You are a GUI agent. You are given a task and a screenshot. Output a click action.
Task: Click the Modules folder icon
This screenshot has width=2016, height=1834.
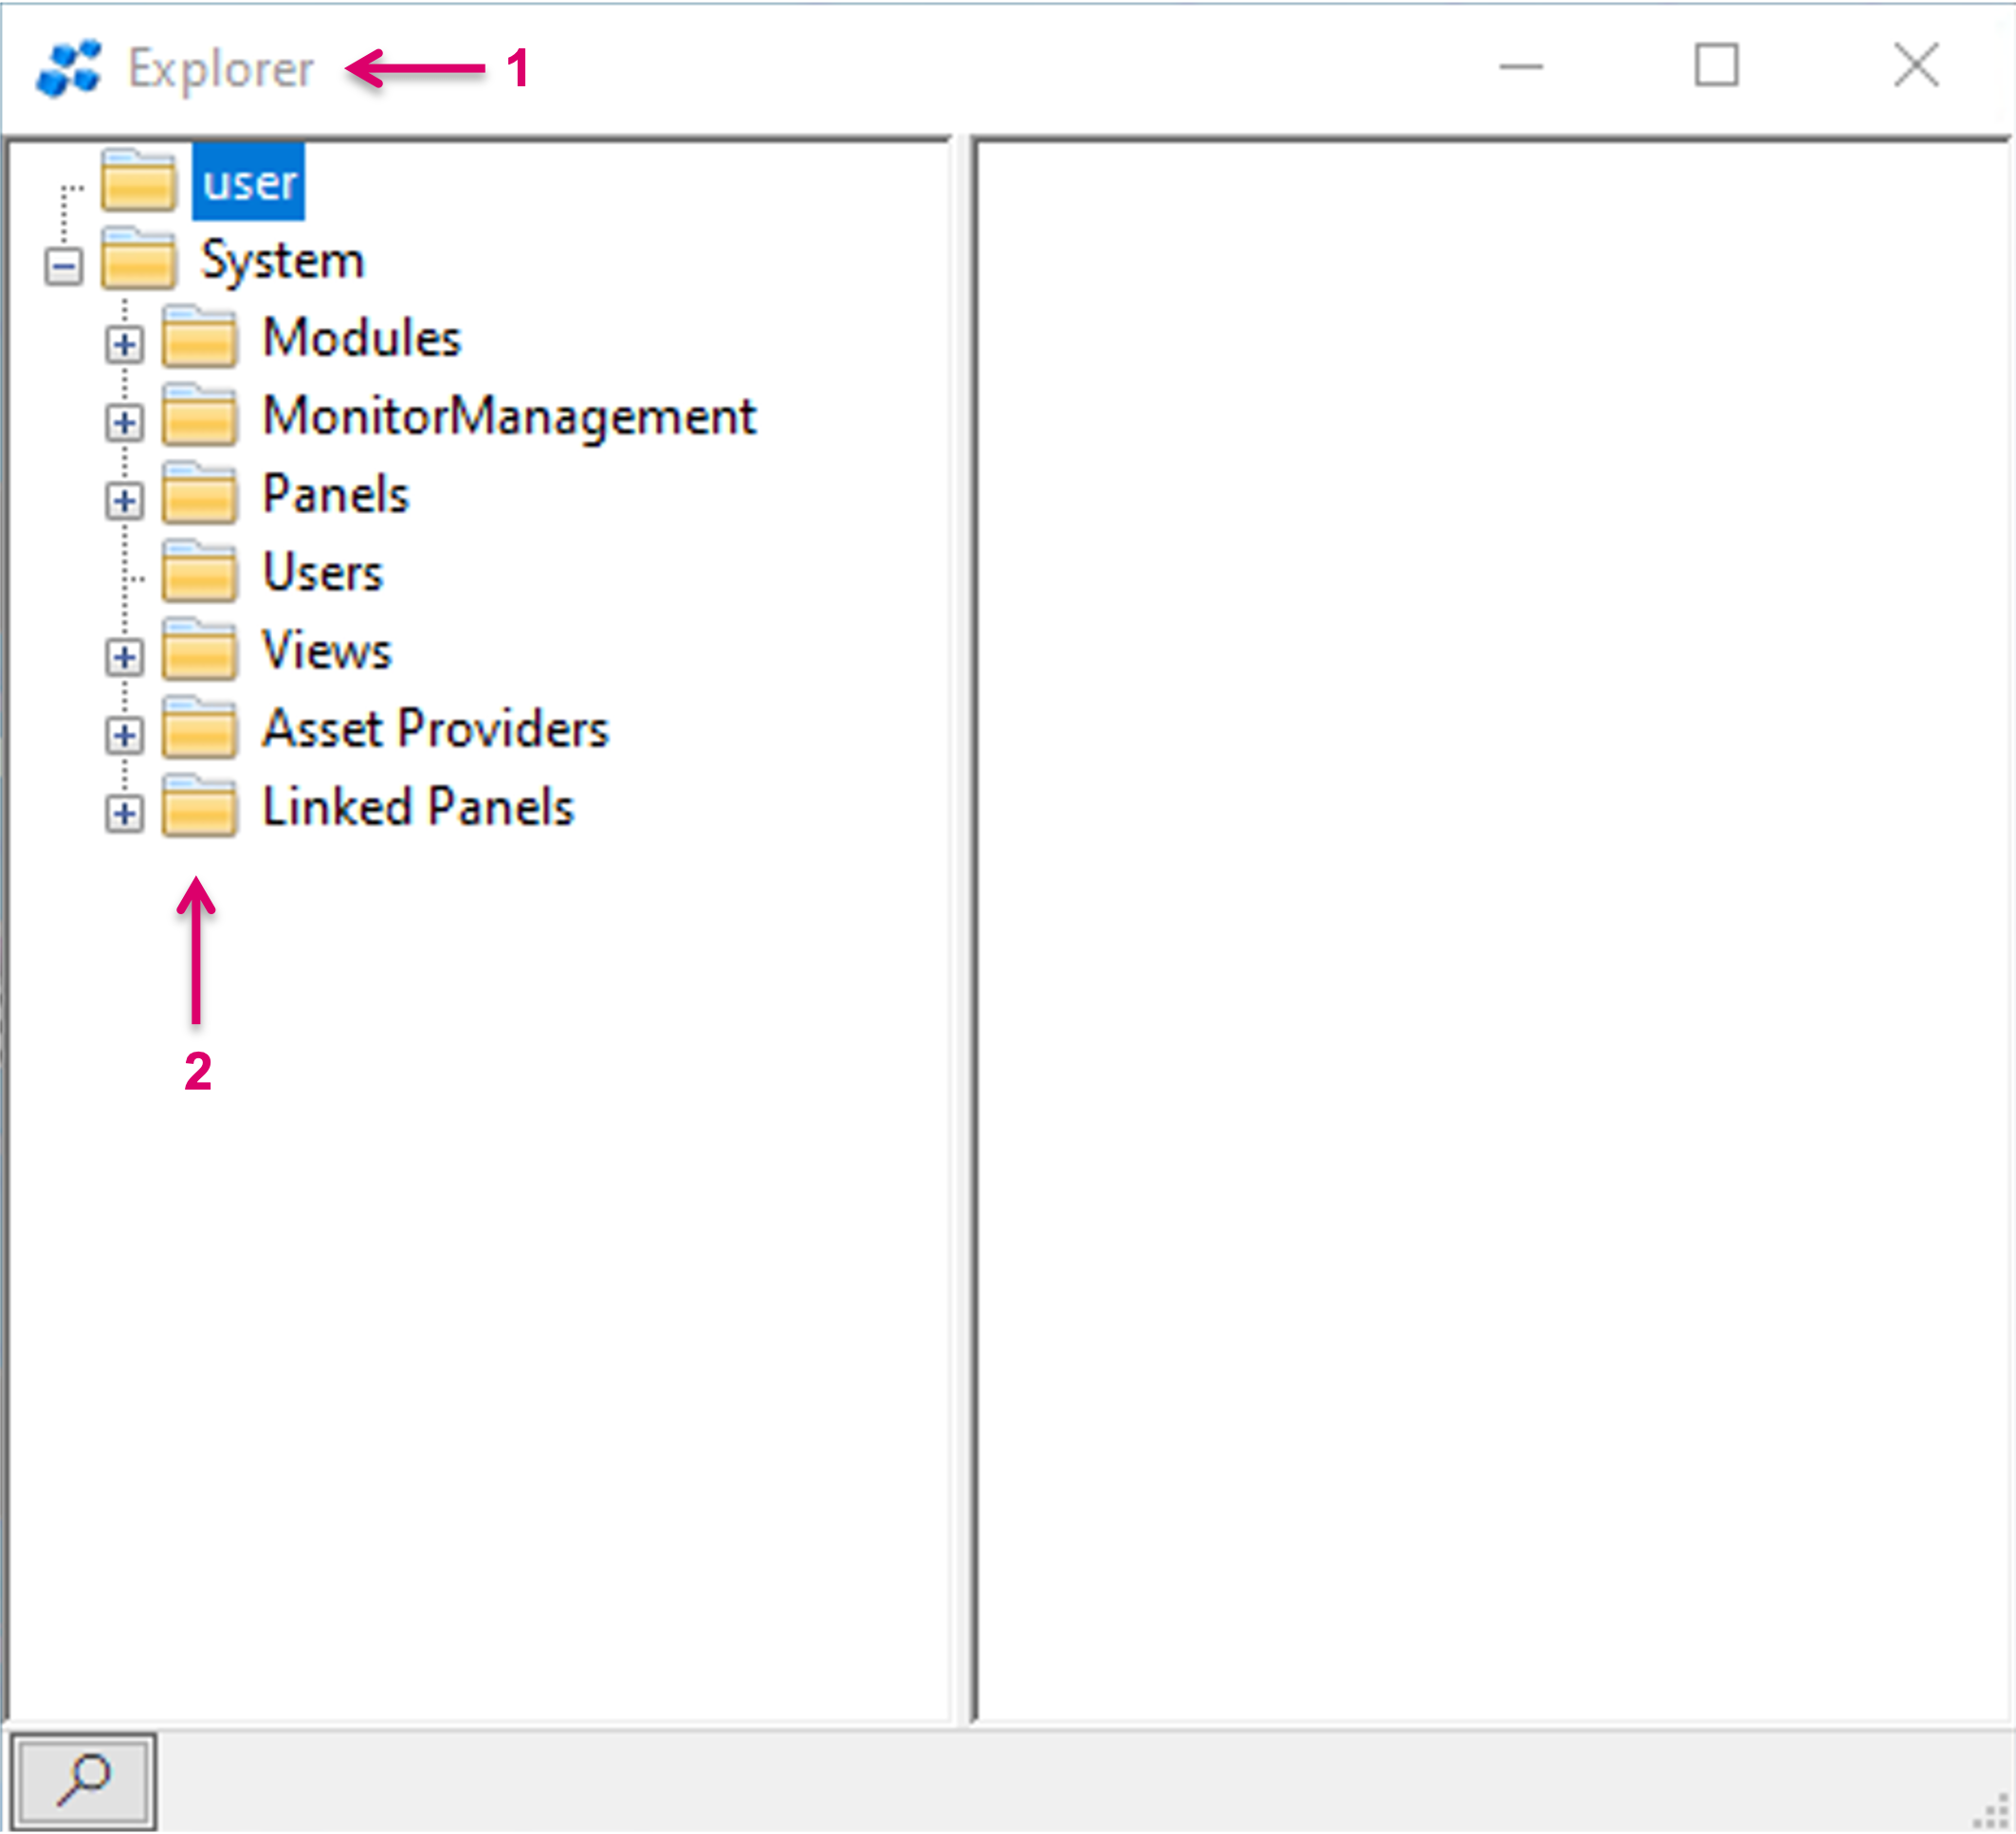pos(200,338)
